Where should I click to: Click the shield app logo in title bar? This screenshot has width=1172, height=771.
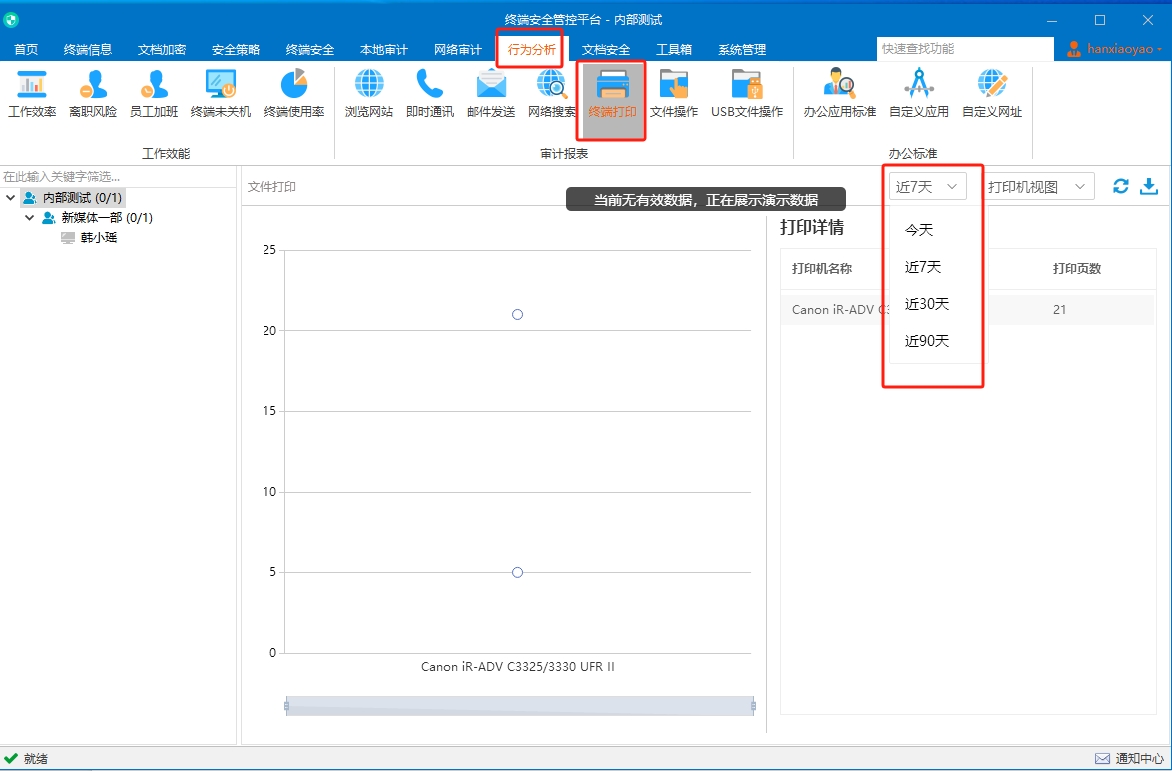[11, 20]
